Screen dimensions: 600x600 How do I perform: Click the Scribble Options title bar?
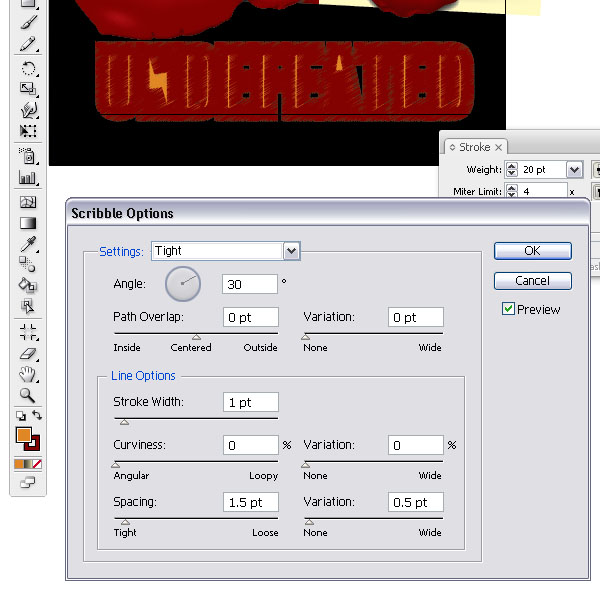click(x=328, y=213)
